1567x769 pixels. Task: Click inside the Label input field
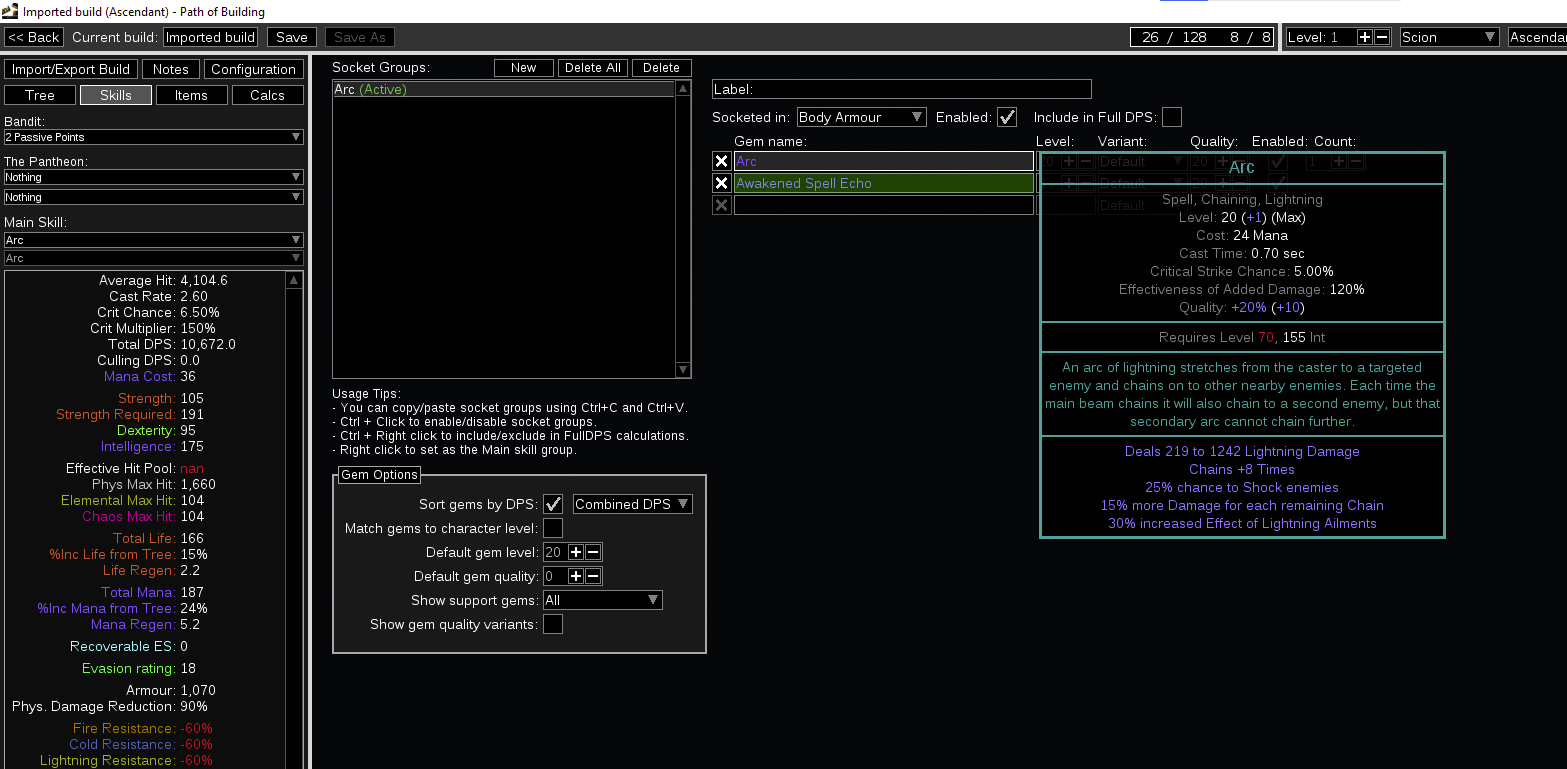pos(900,88)
